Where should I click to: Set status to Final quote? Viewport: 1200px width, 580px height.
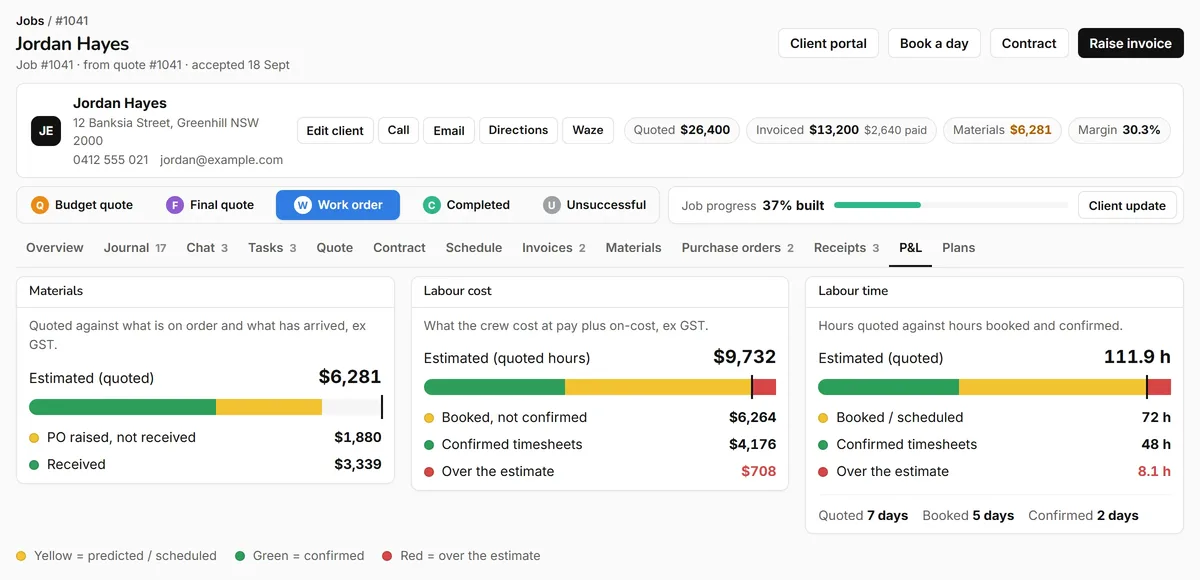210,205
